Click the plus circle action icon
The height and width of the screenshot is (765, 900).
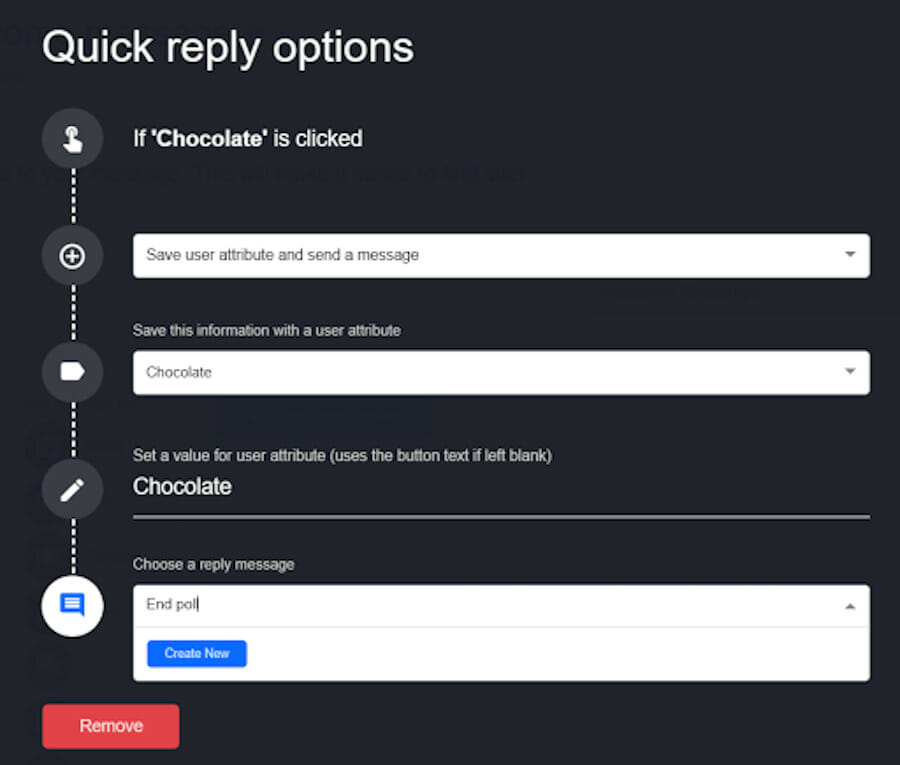point(72,256)
